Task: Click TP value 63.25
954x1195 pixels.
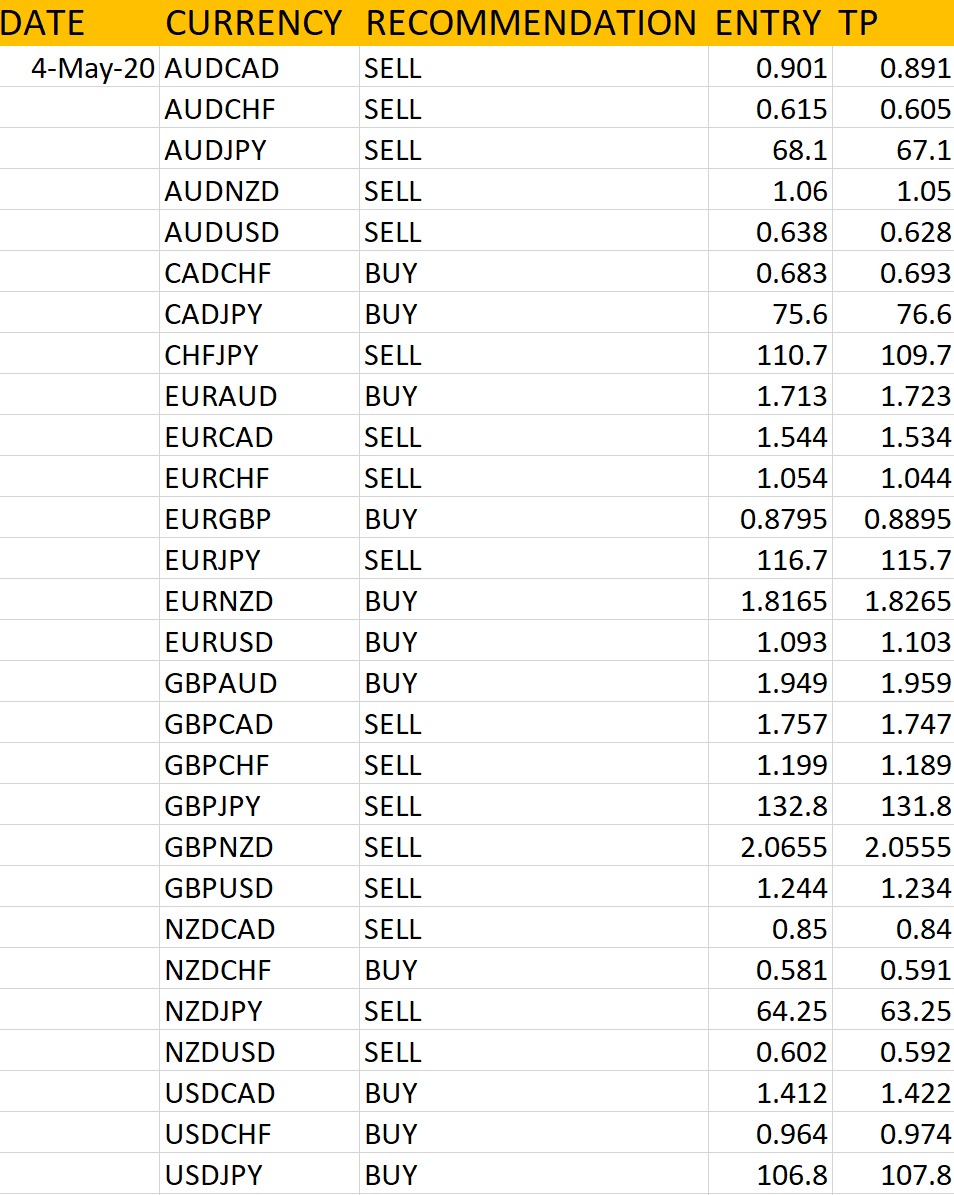Action: (x=916, y=1011)
